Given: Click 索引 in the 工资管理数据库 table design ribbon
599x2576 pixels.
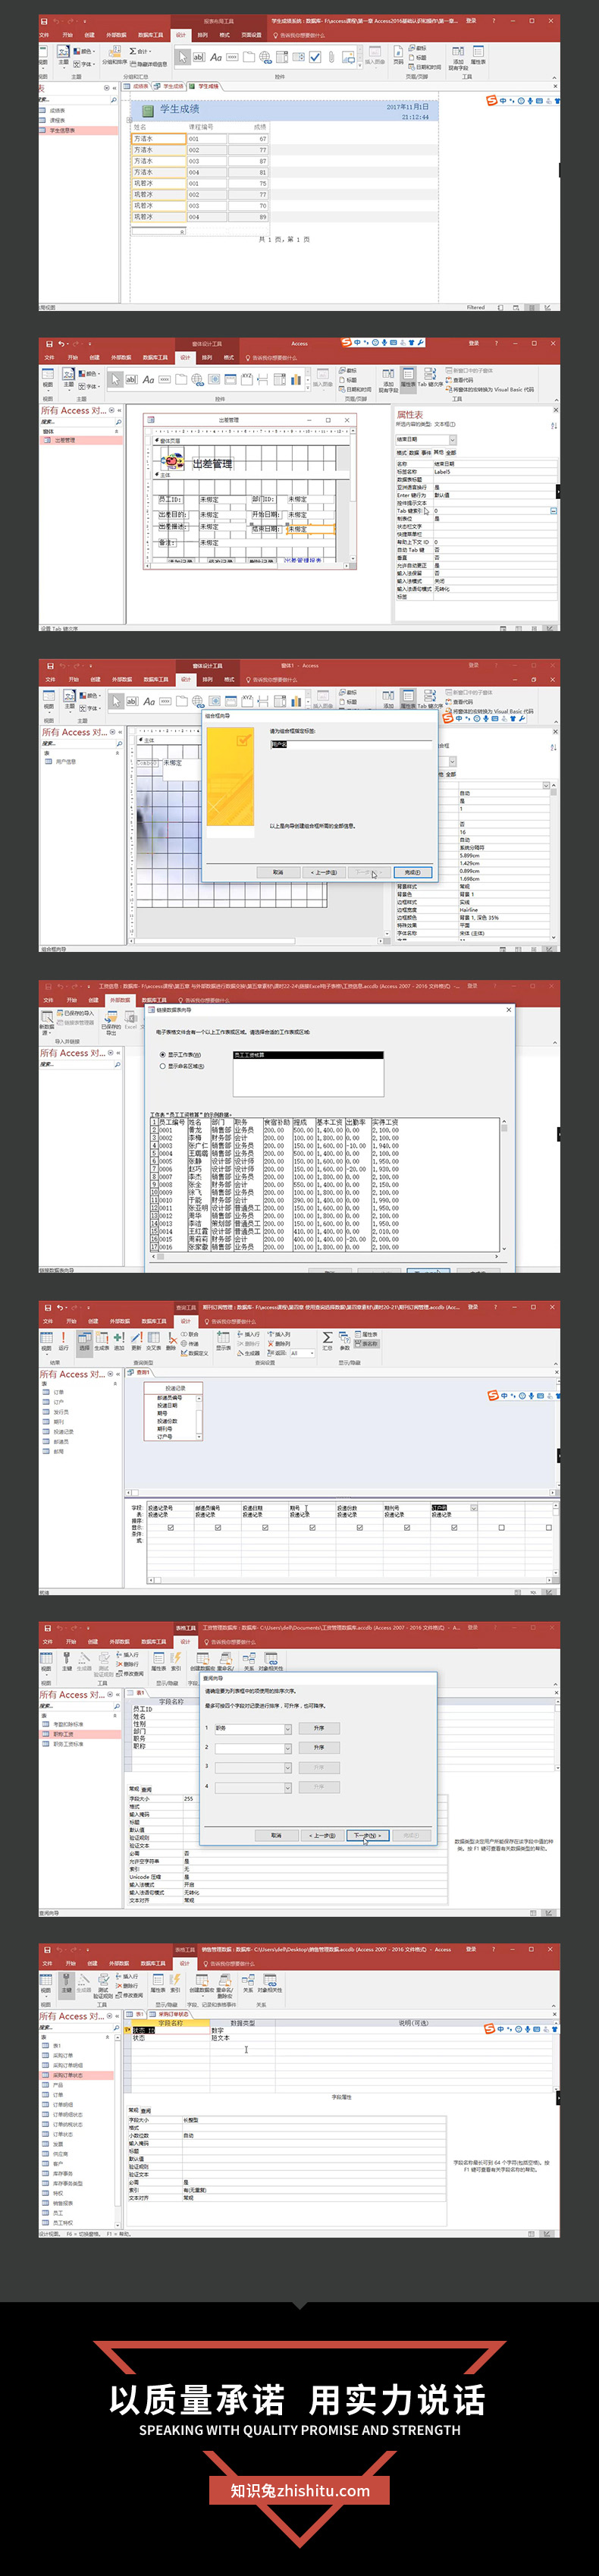Looking at the screenshot, I should [x=176, y=1661].
